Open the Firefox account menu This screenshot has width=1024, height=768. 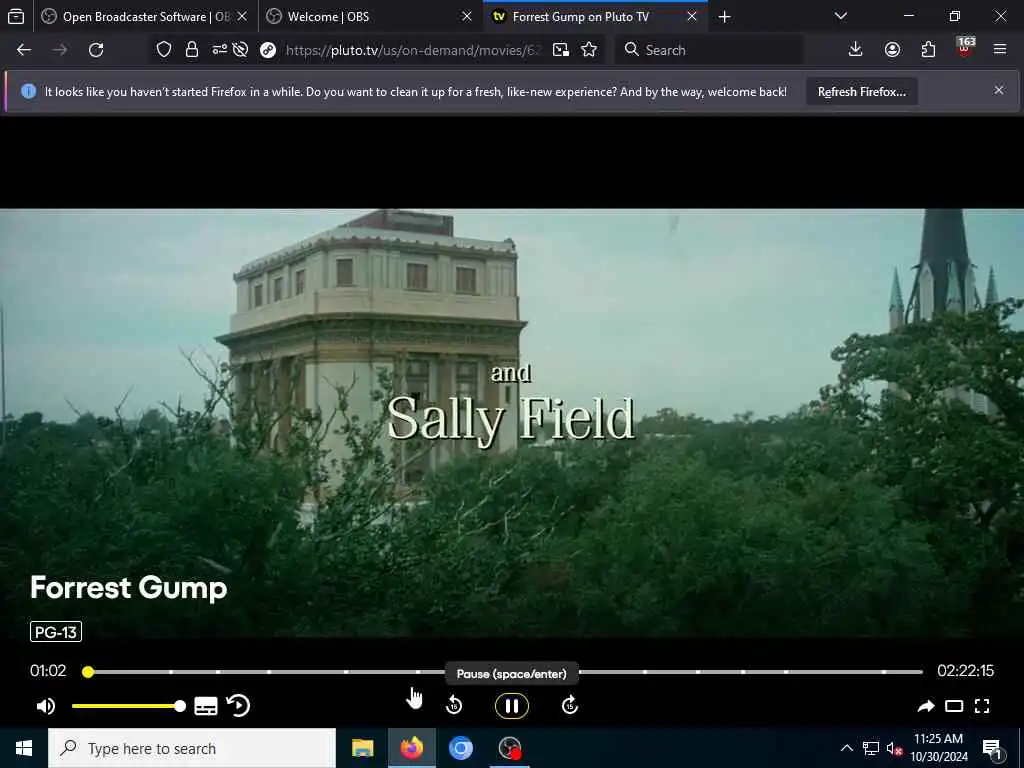pyautogui.click(x=892, y=49)
